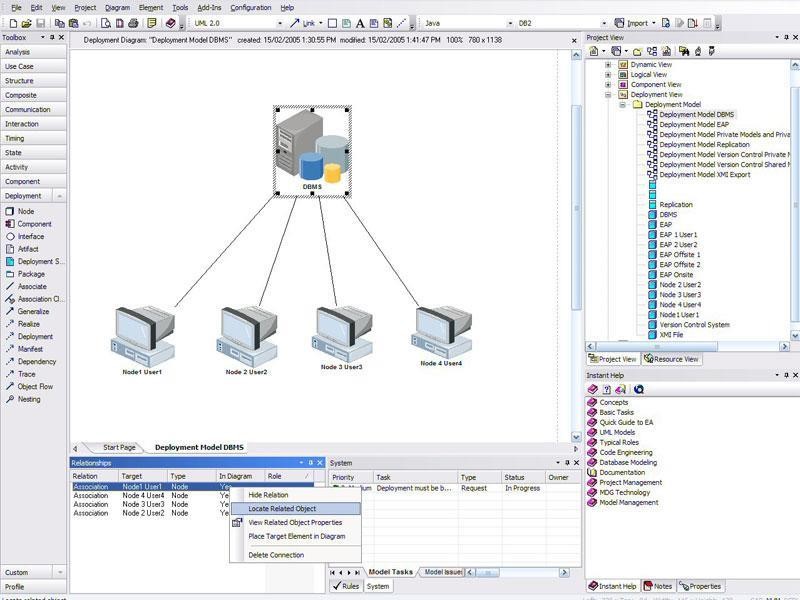Click the DBMS server node in diagram
Image resolution: width=800 pixels, height=600 pixels.
(312, 148)
